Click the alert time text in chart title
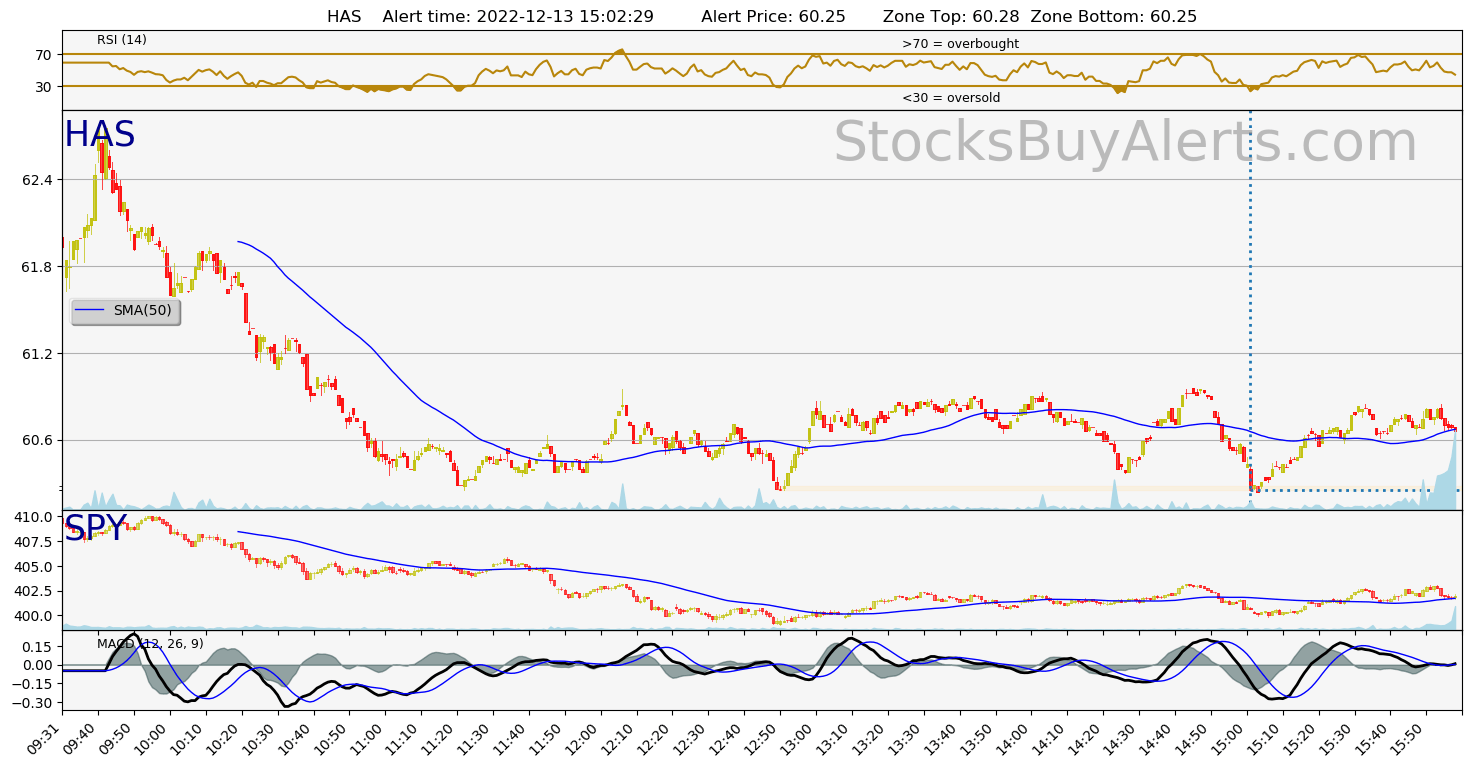 point(518,16)
